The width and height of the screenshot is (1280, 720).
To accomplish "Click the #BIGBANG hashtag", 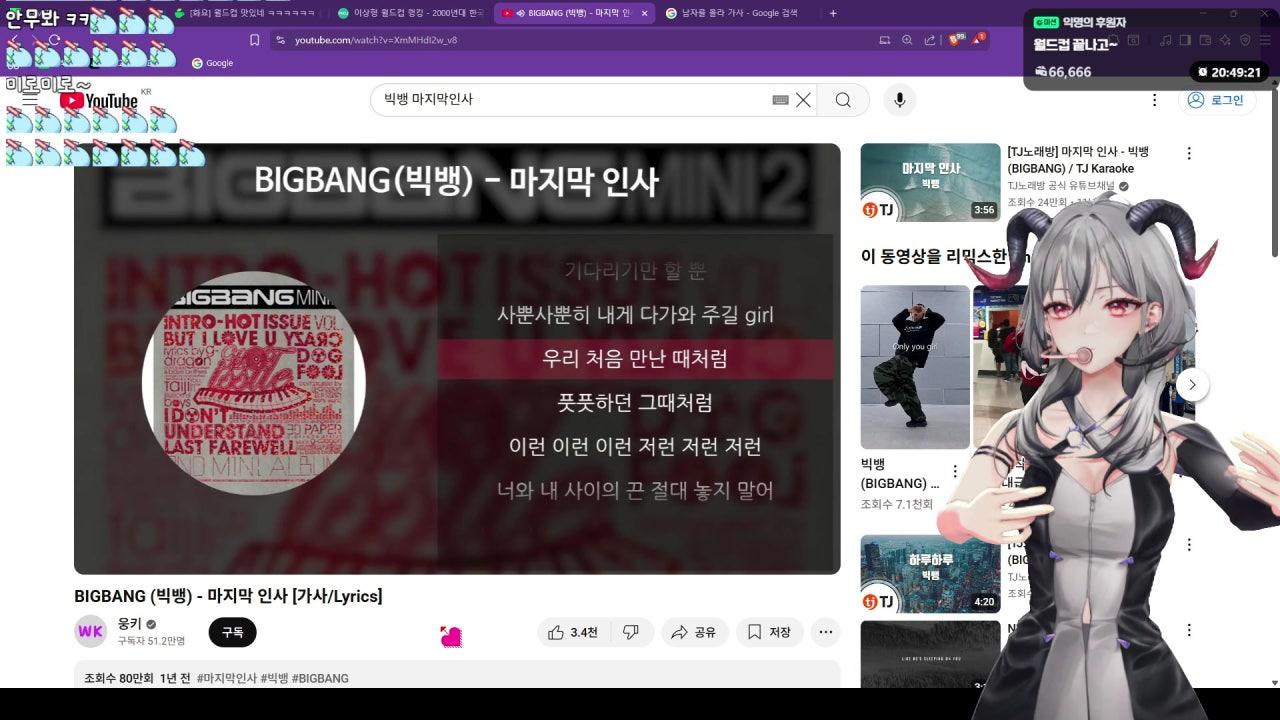I will [320, 678].
